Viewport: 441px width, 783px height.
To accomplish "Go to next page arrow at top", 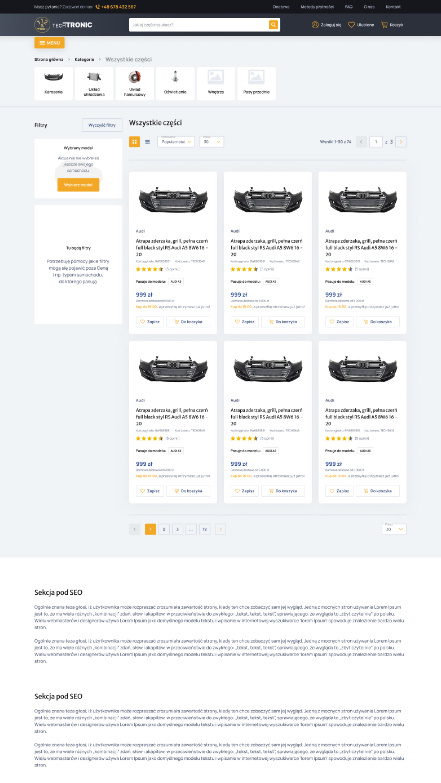I will tap(401, 142).
